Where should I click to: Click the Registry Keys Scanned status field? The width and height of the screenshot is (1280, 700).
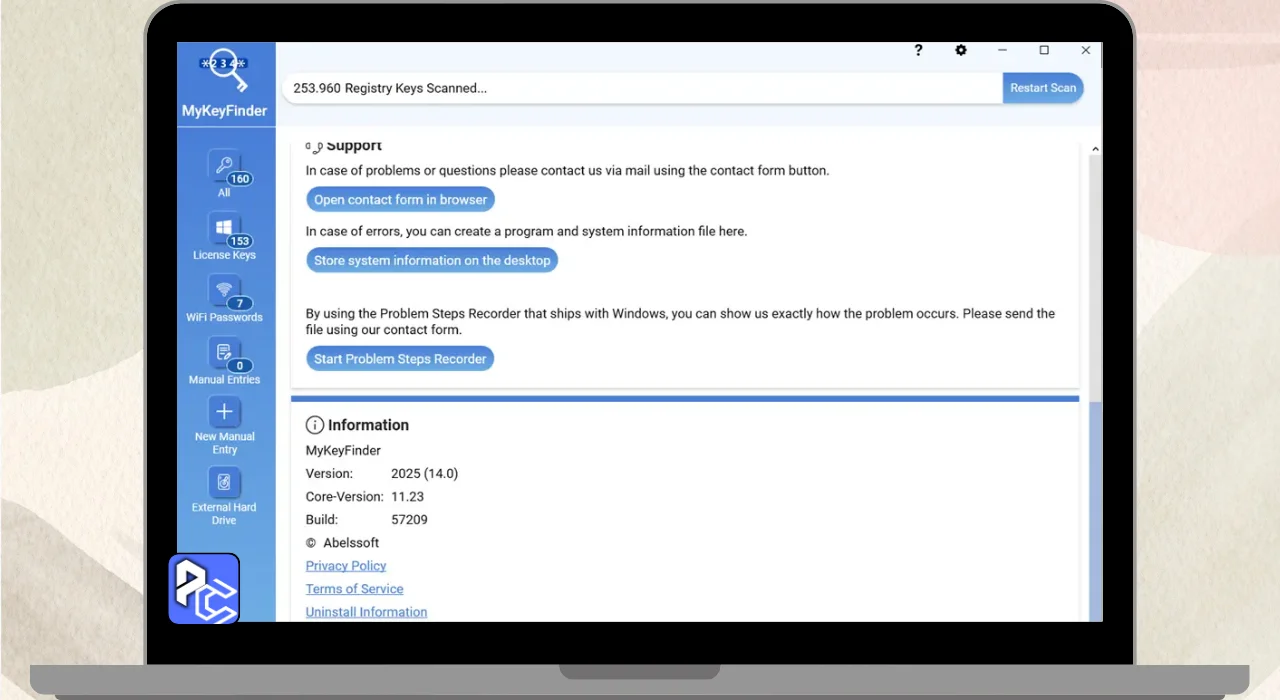point(643,88)
